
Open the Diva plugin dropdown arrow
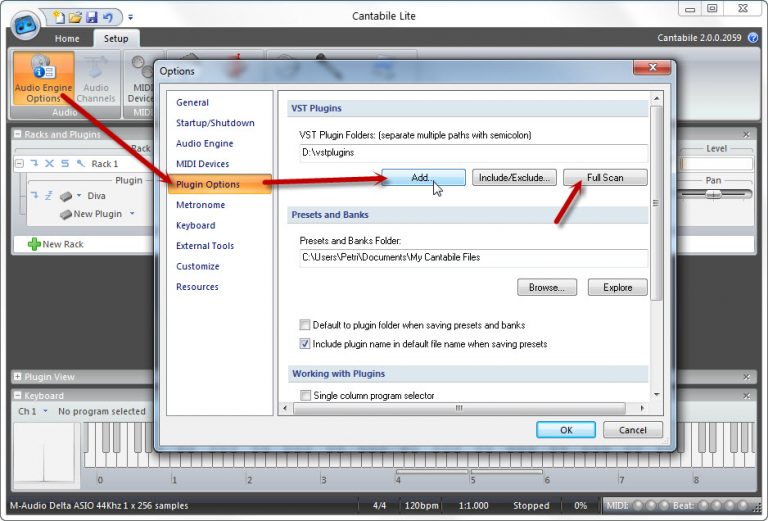coord(79,195)
